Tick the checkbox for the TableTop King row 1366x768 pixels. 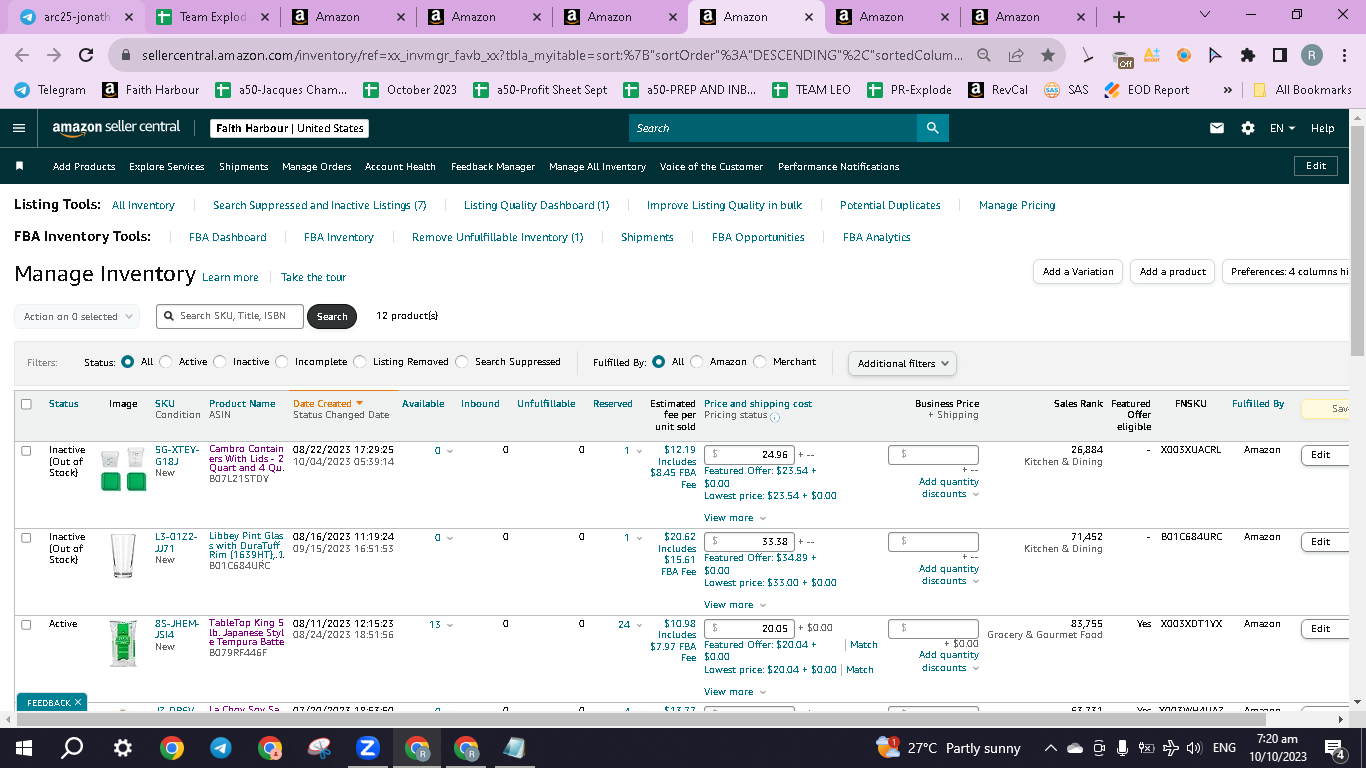pos(26,624)
